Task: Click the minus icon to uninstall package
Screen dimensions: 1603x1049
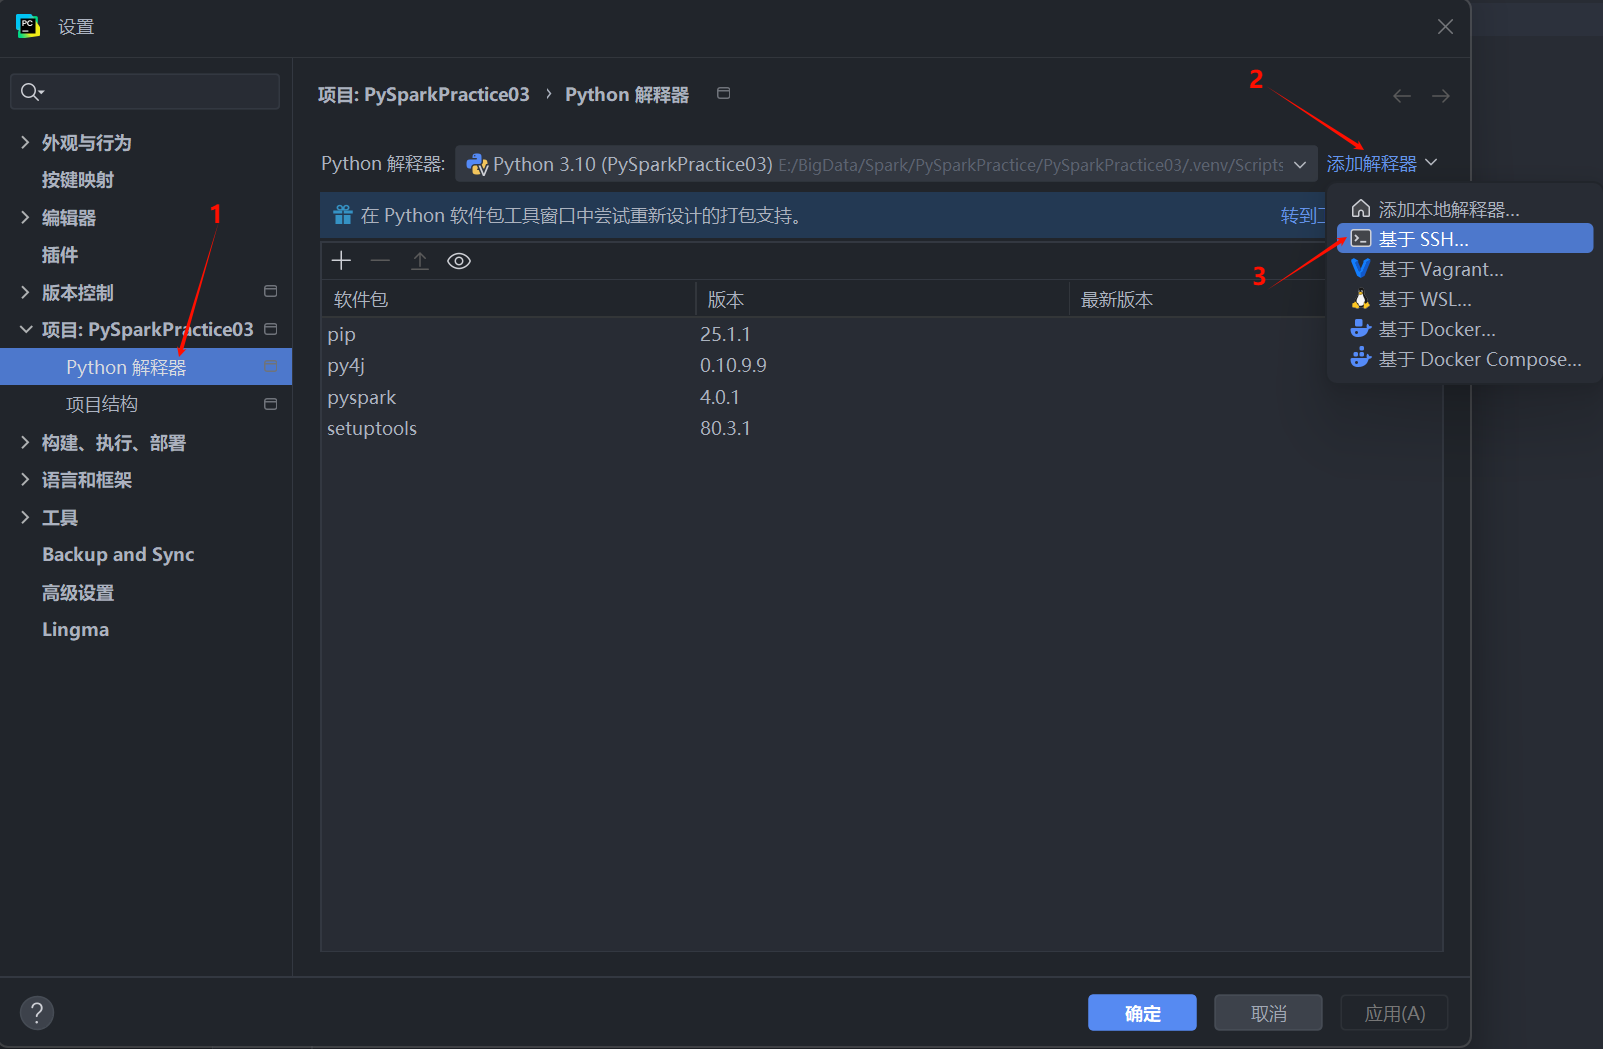Action: [380, 261]
